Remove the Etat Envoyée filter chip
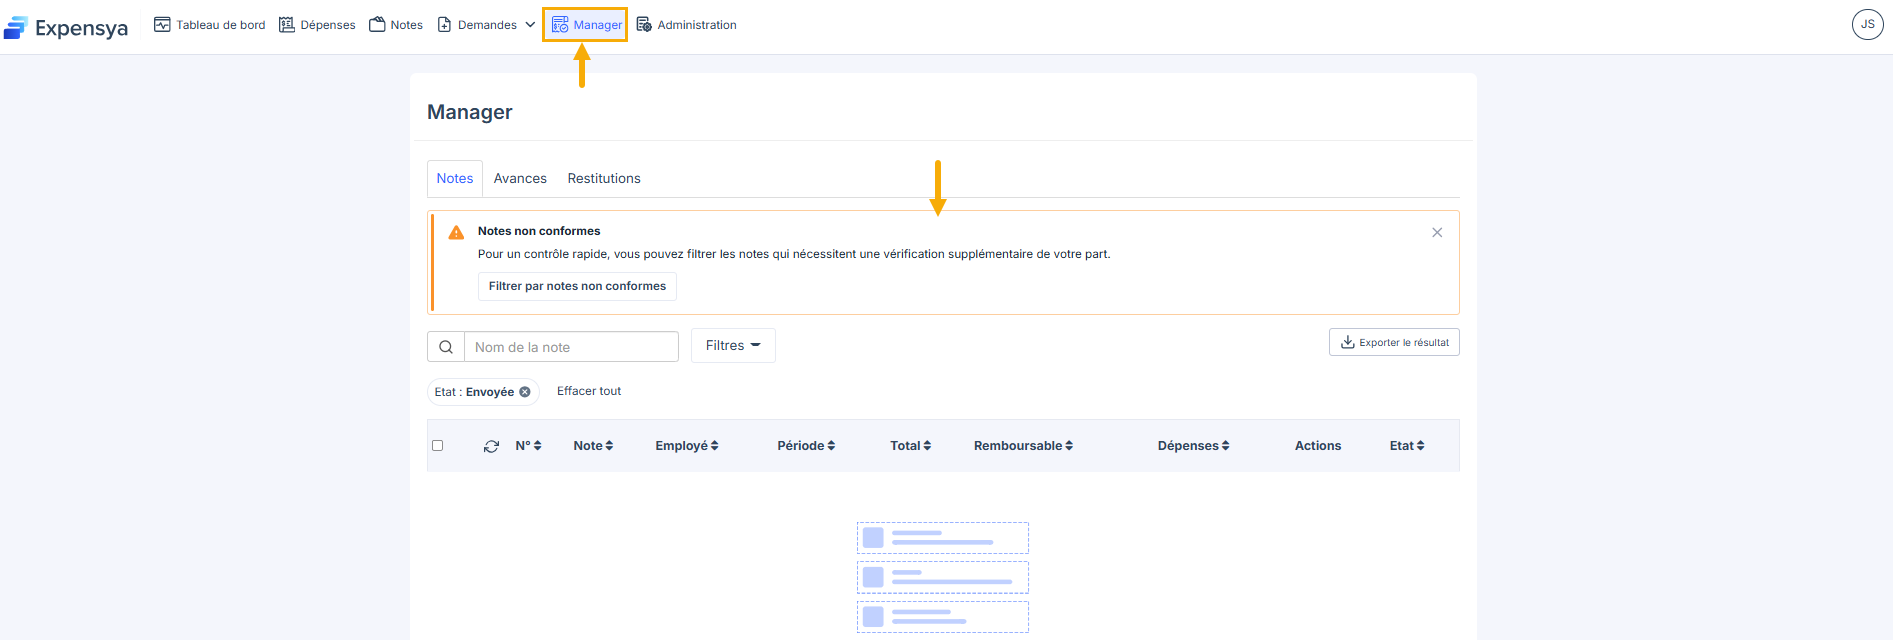 click(525, 392)
